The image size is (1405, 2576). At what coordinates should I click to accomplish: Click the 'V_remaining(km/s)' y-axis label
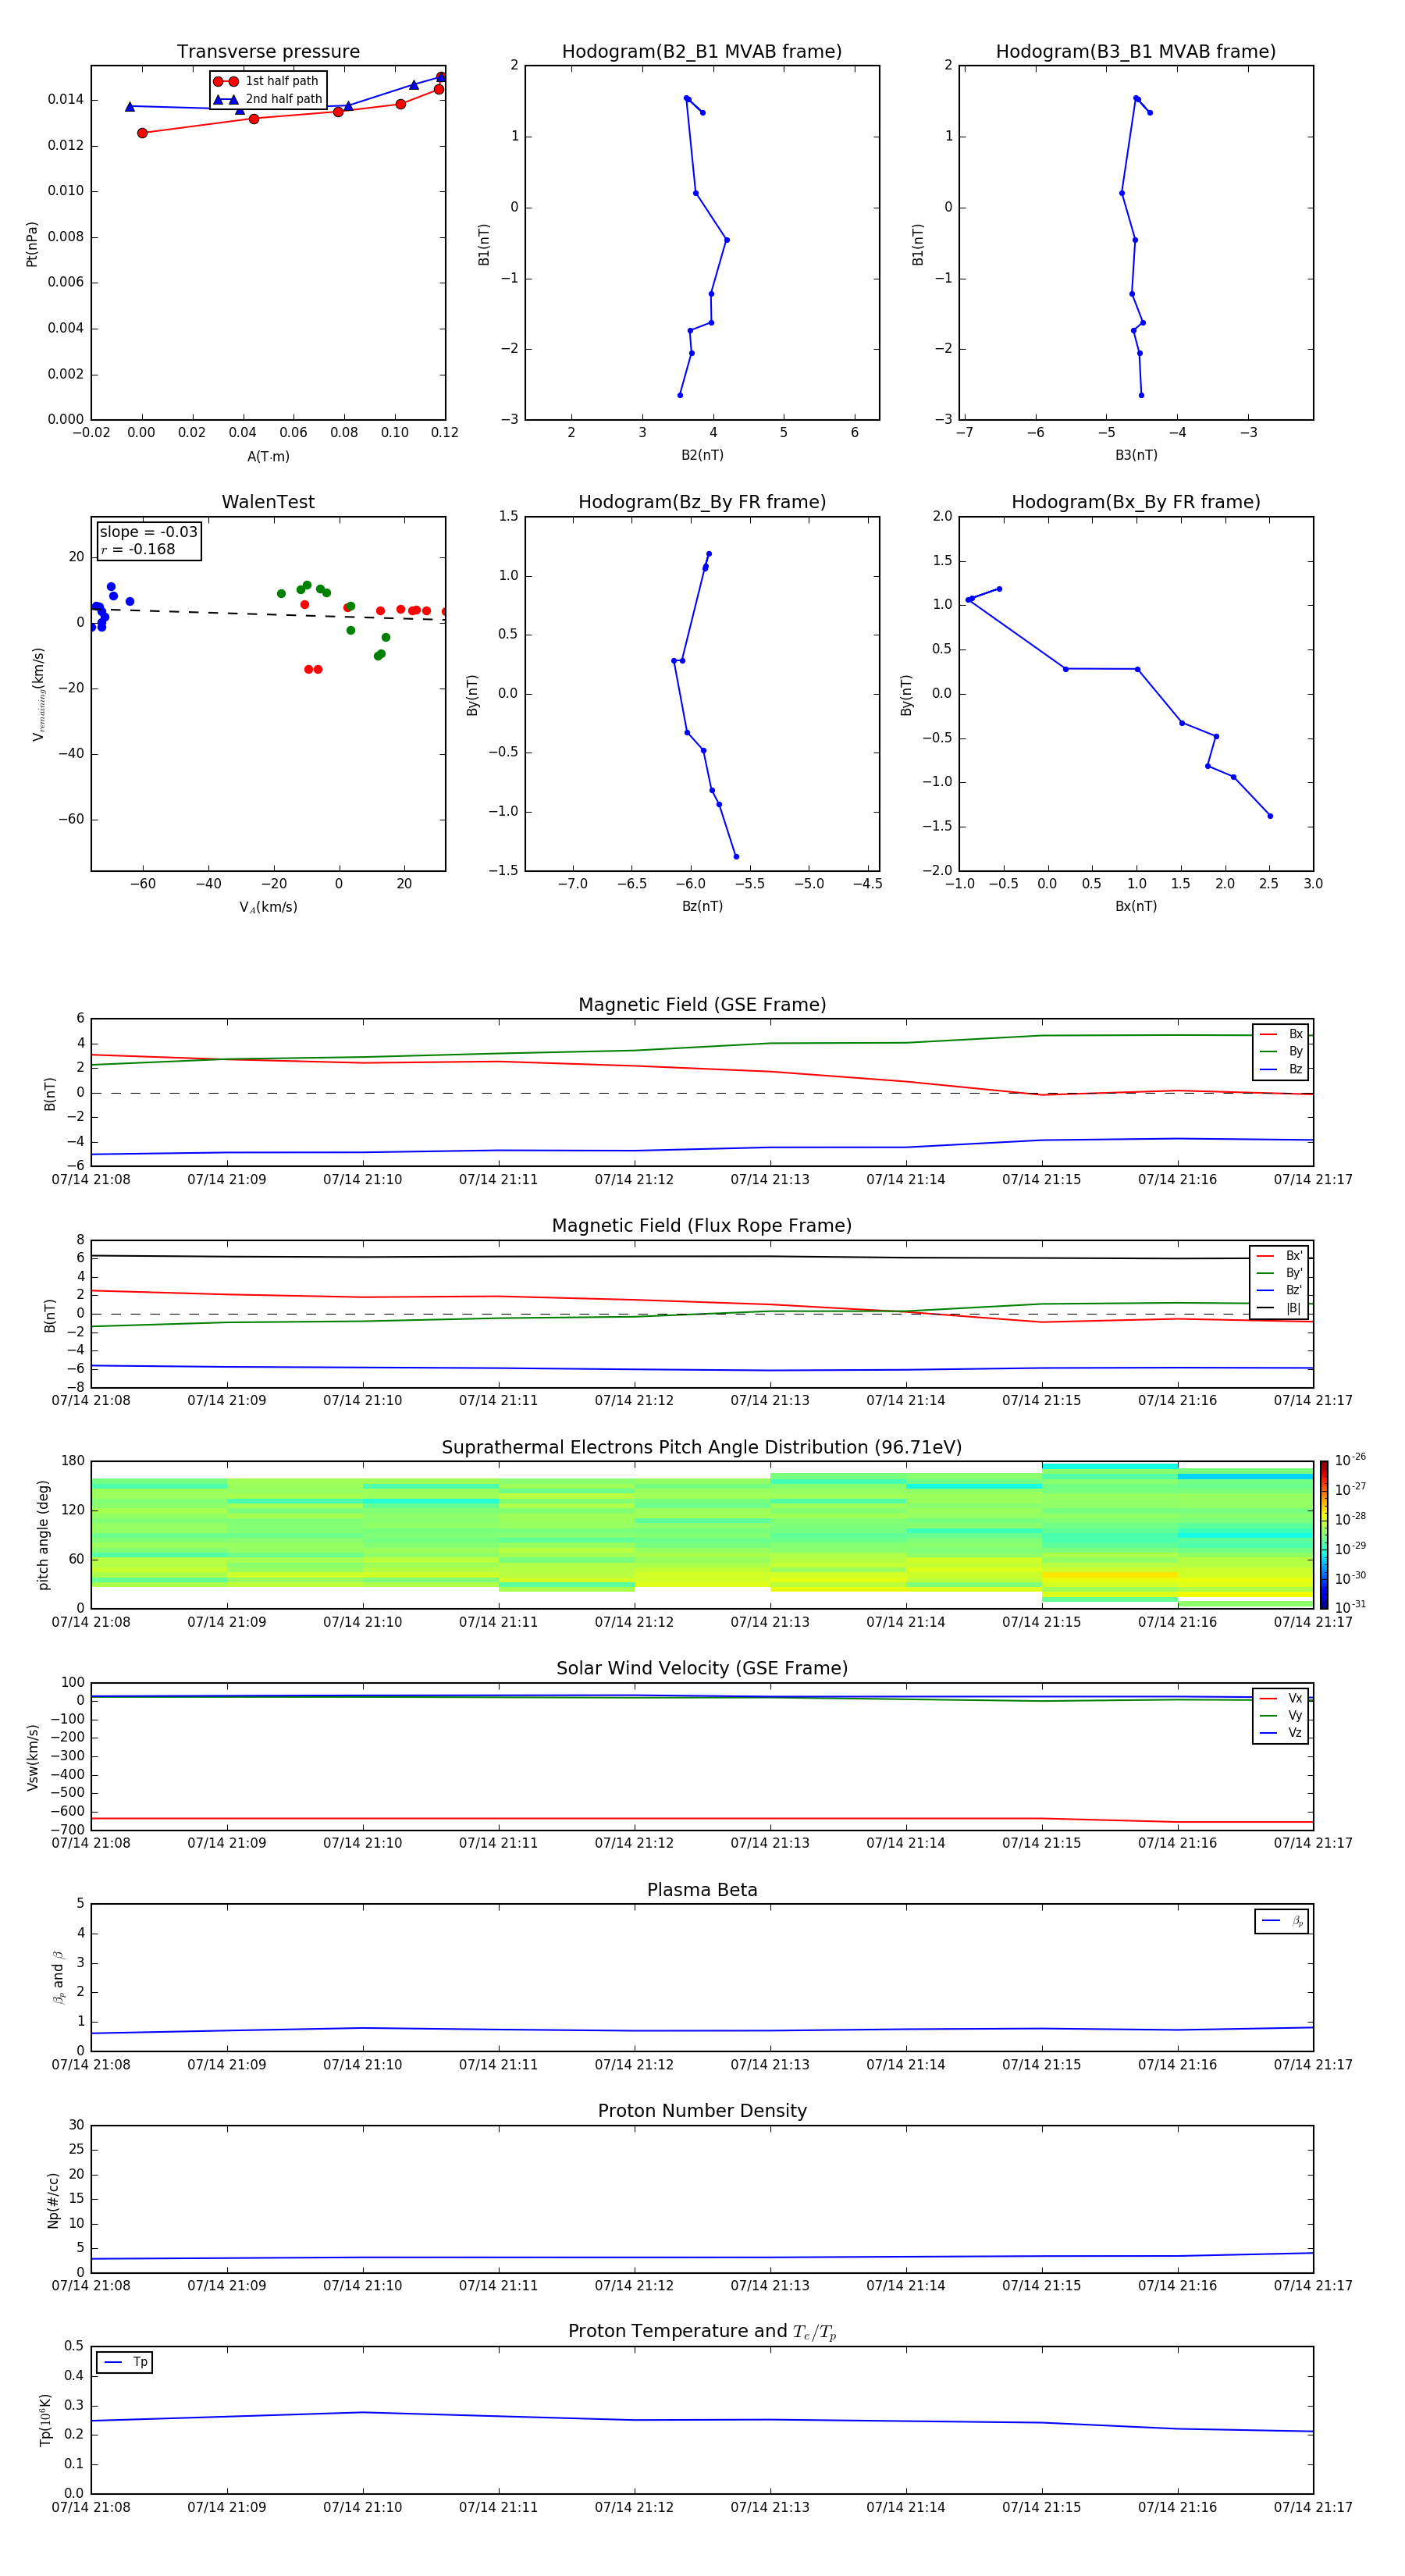point(39,694)
